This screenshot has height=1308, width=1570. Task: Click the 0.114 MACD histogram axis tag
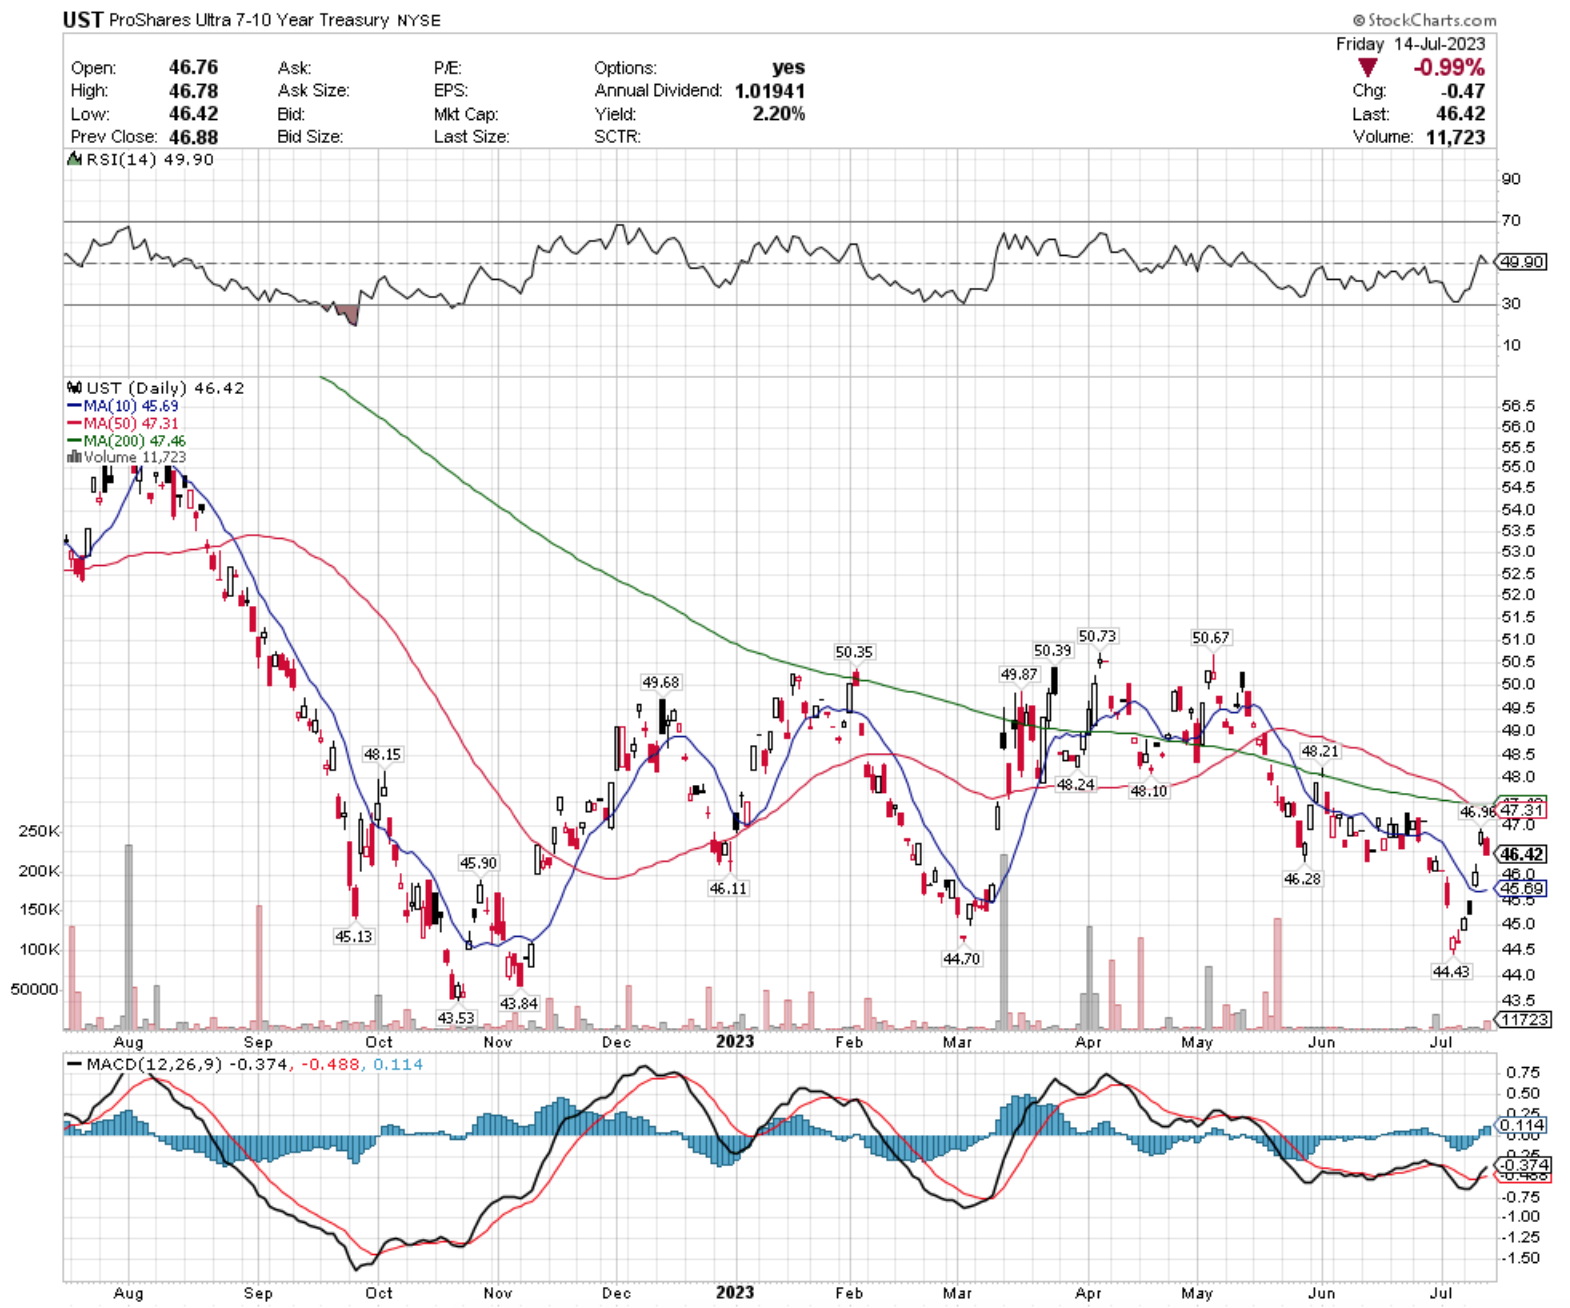[x=1522, y=1125]
